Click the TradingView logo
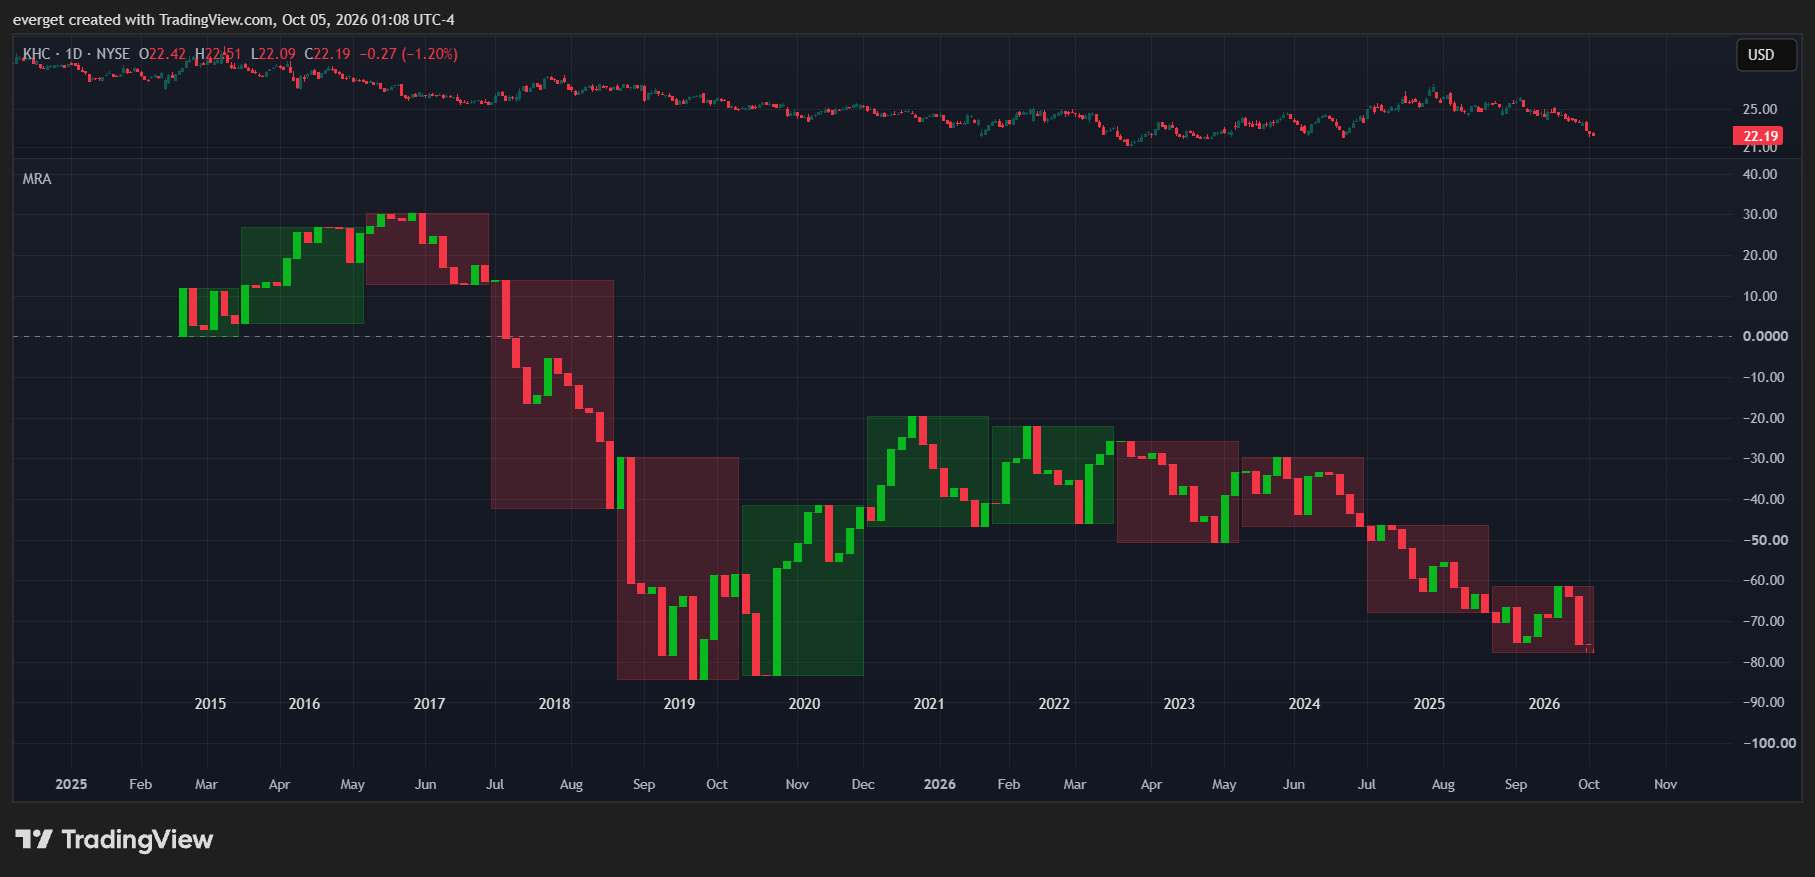This screenshot has height=877, width=1815. tap(114, 839)
